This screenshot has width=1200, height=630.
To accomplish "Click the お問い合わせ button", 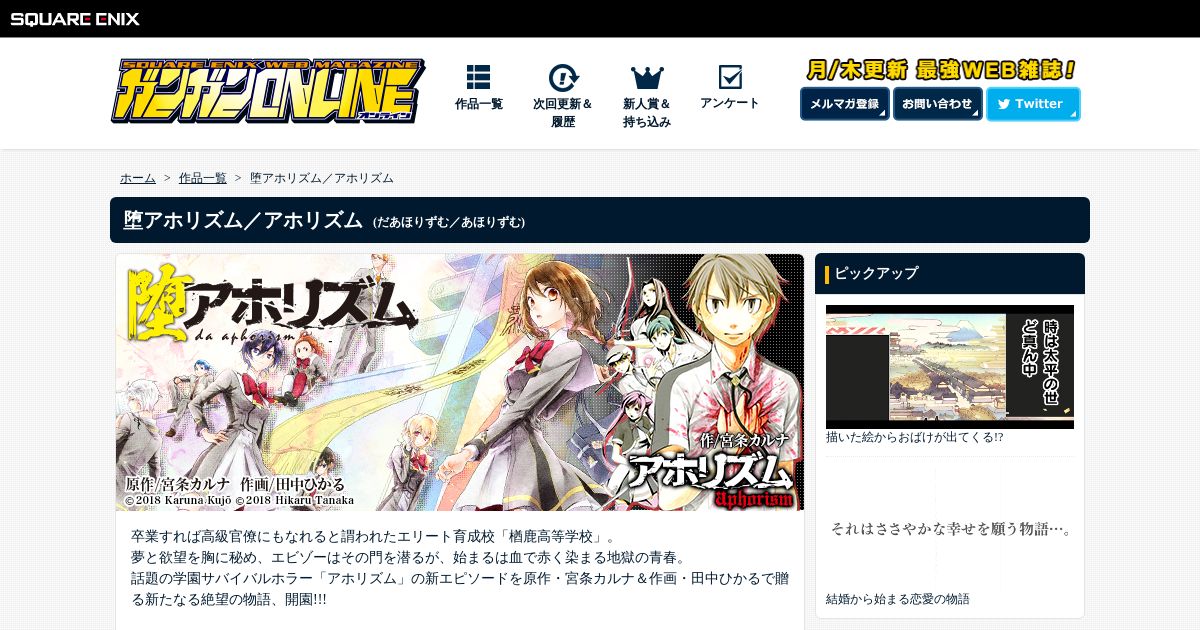I will pyautogui.click(x=937, y=104).
